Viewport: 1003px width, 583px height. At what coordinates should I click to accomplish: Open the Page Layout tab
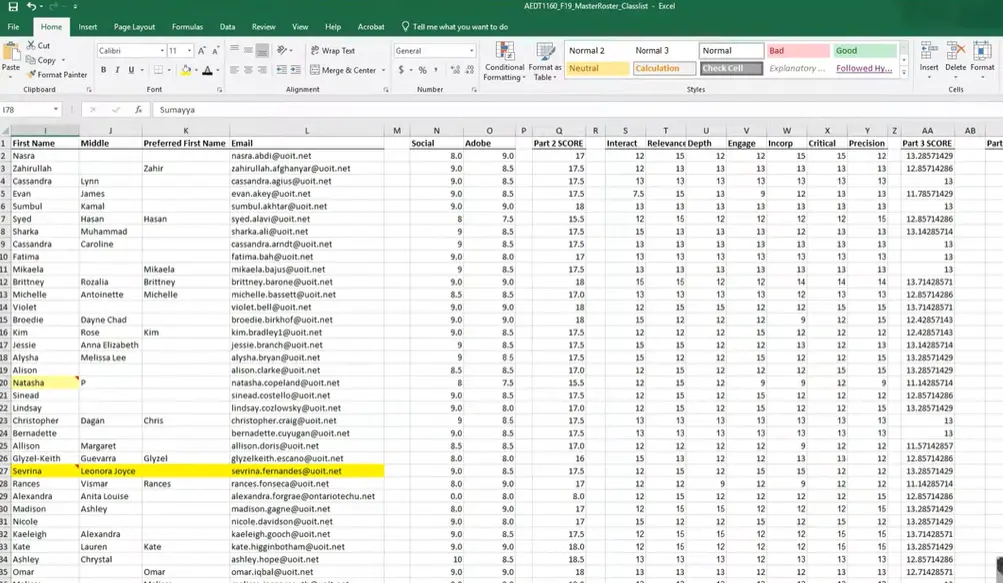[x=134, y=27]
